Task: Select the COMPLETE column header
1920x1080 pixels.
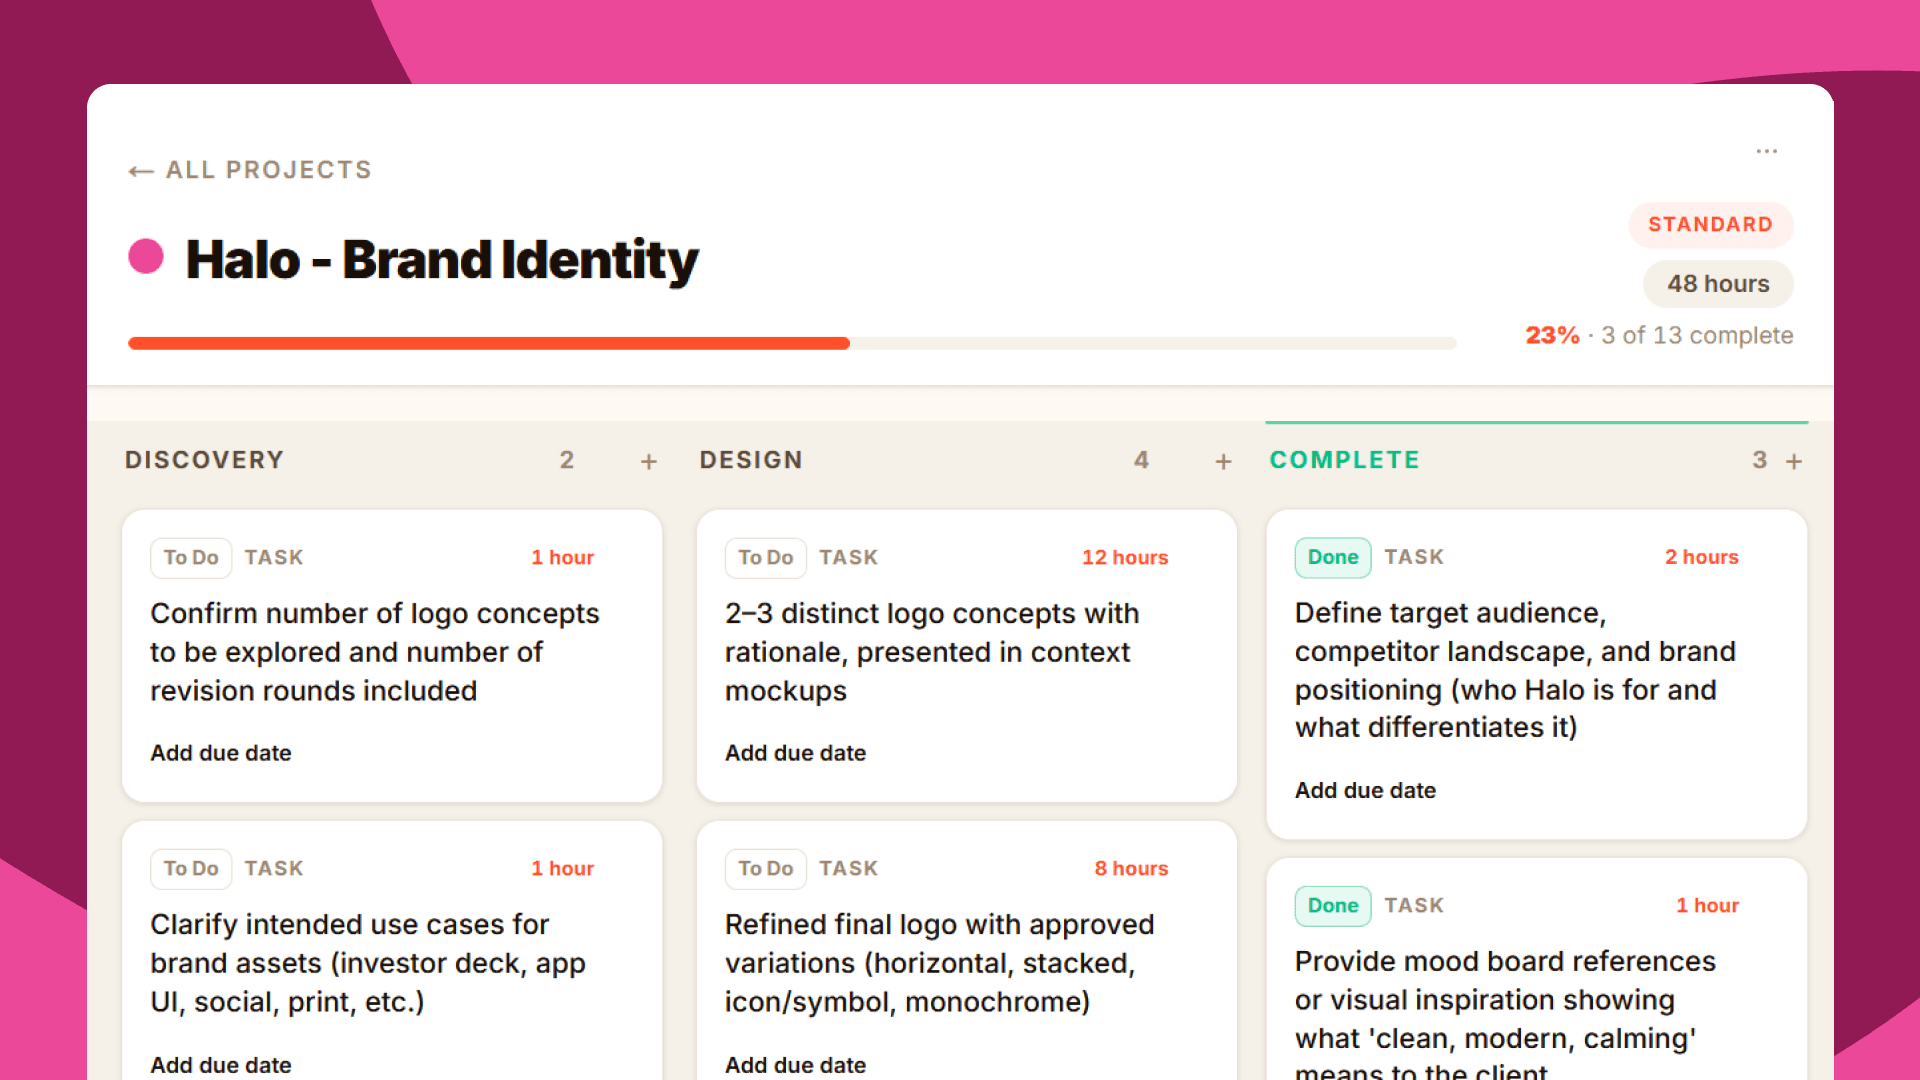Action: click(x=1344, y=460)
